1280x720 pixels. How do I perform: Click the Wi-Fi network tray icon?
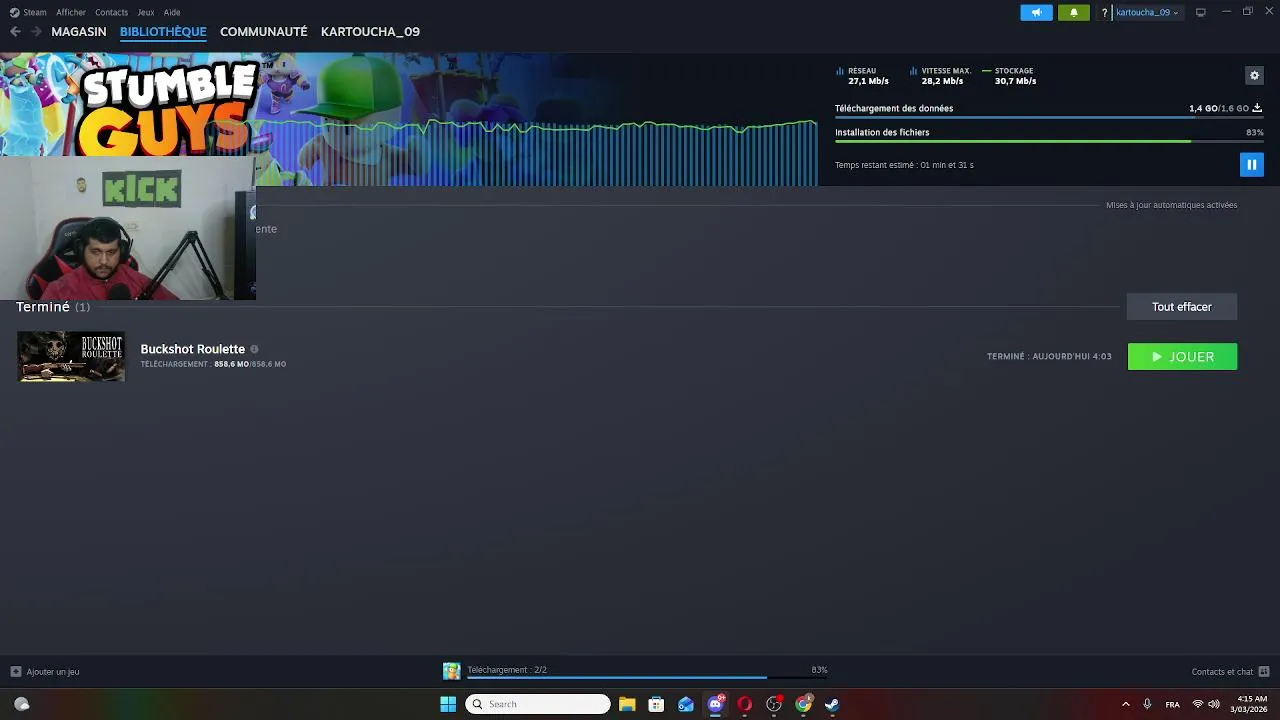1198,704
